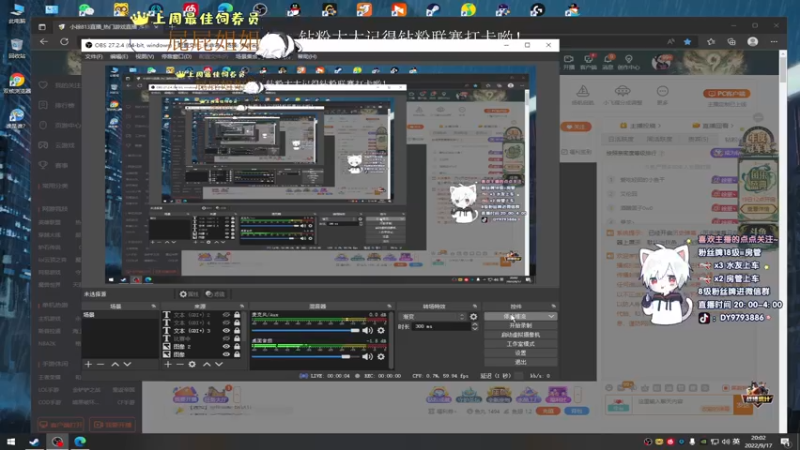This screenshot has height=450, width=800.
Task: Mute the desktop audio speaker icon
Action: point(367,357)
